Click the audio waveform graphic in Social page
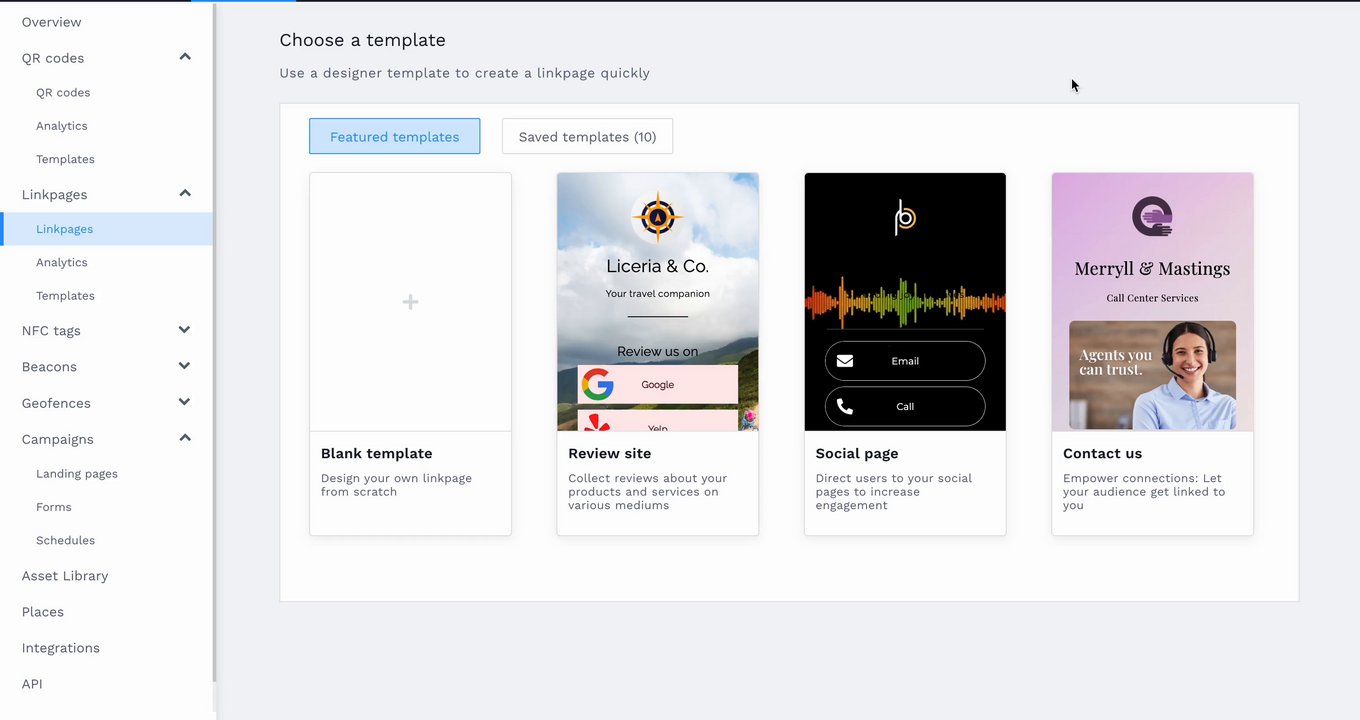 [905, 302]
